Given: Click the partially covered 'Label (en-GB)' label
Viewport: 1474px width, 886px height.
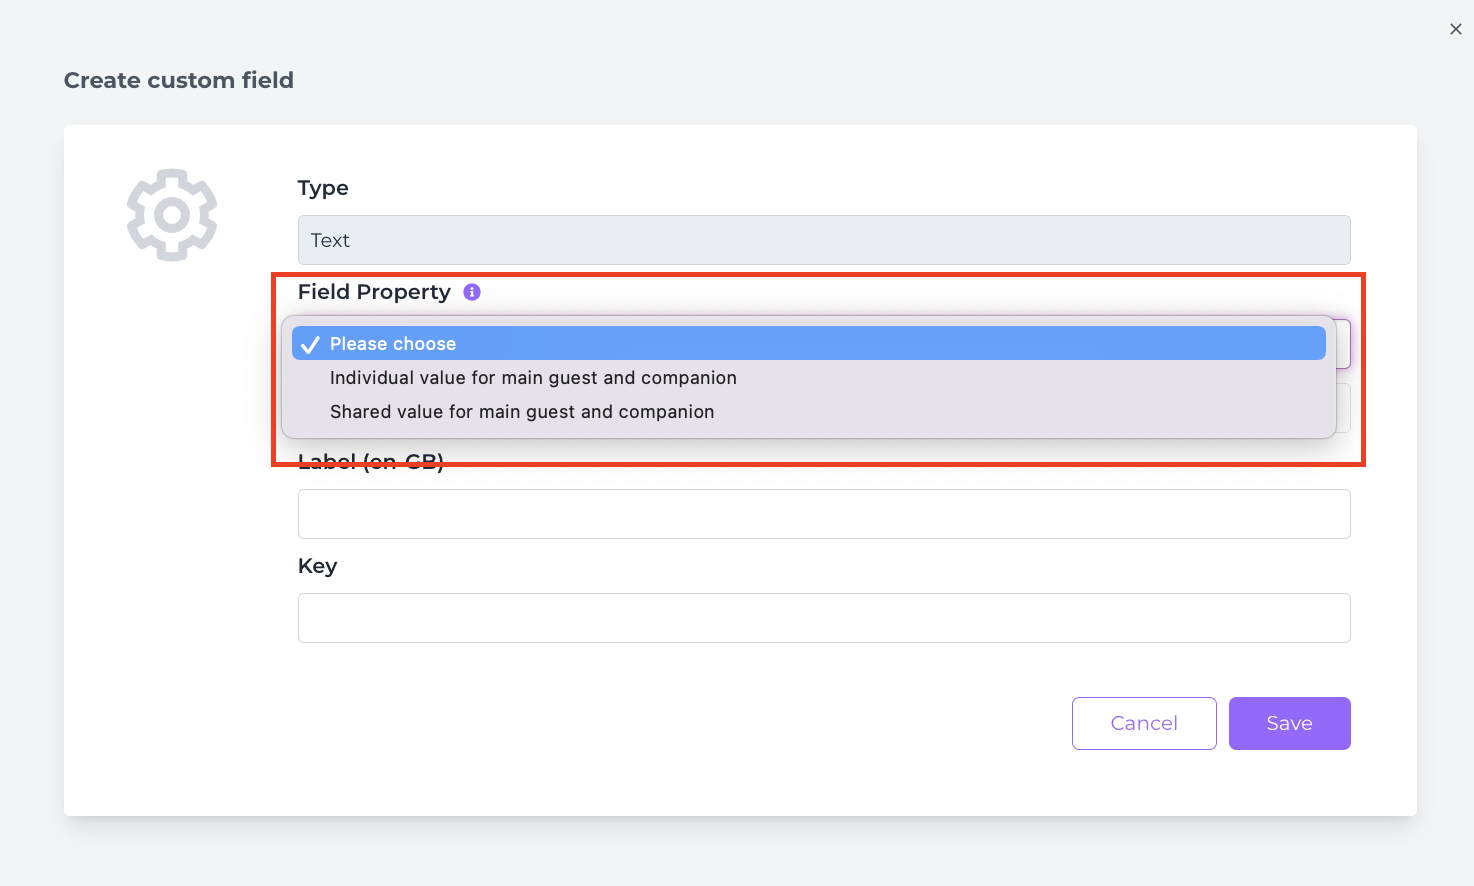Looking at the screenshot, I should [x=371, y=461].
